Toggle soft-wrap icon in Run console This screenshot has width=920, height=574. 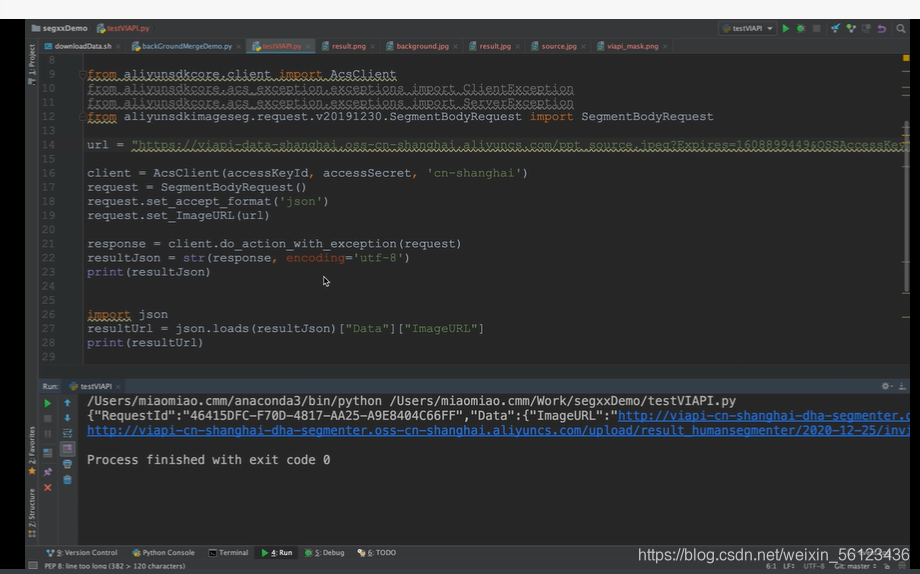[67, 433]
